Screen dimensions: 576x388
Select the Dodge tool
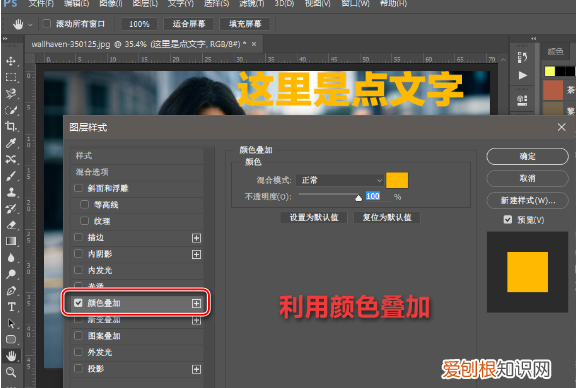11,274
